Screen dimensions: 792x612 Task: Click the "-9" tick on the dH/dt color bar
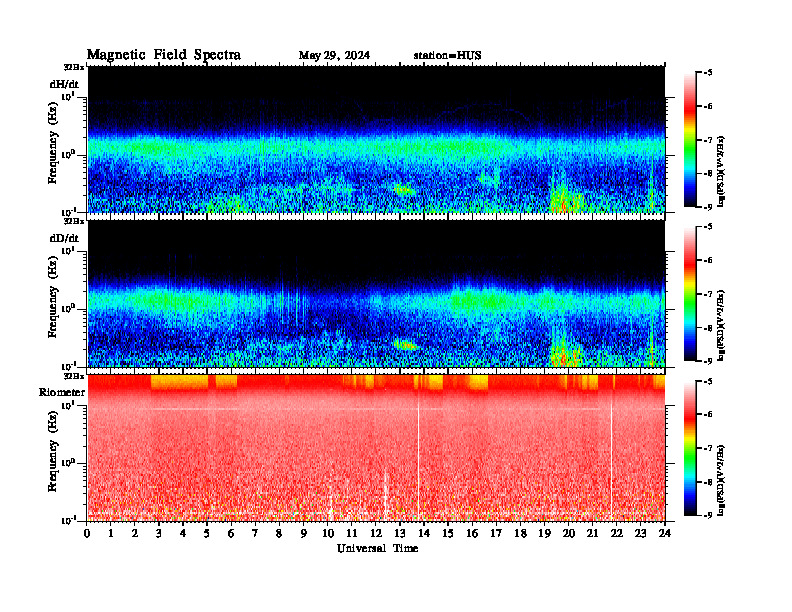(708, 207)
